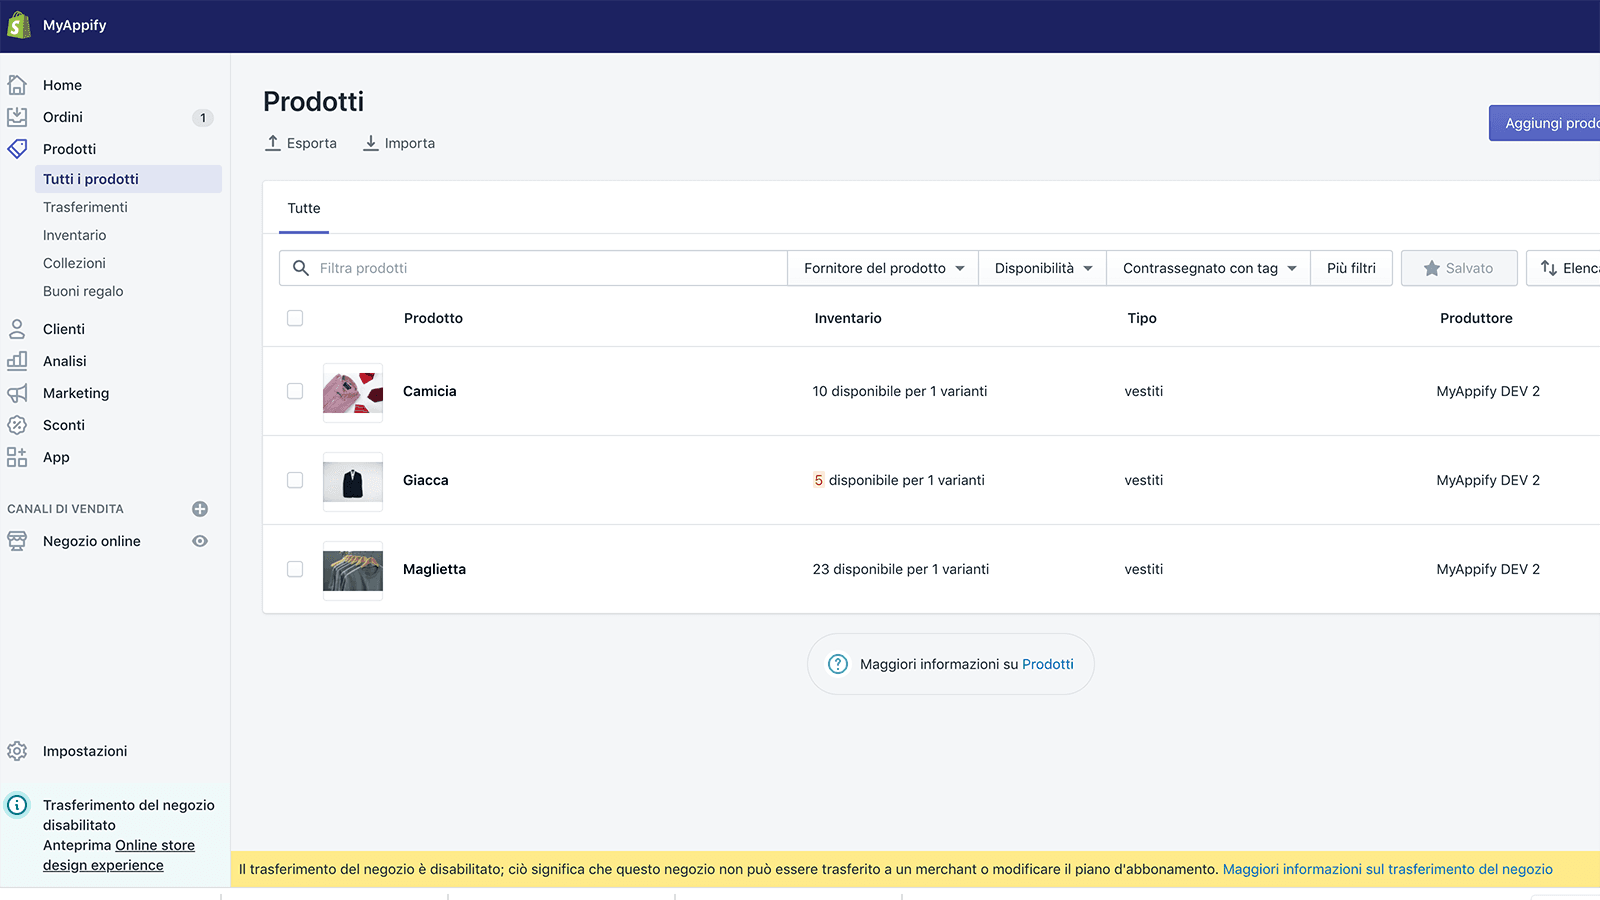1600x900 pixels.
Task: Select all products via header checkbox
Action: coord(295,318)
